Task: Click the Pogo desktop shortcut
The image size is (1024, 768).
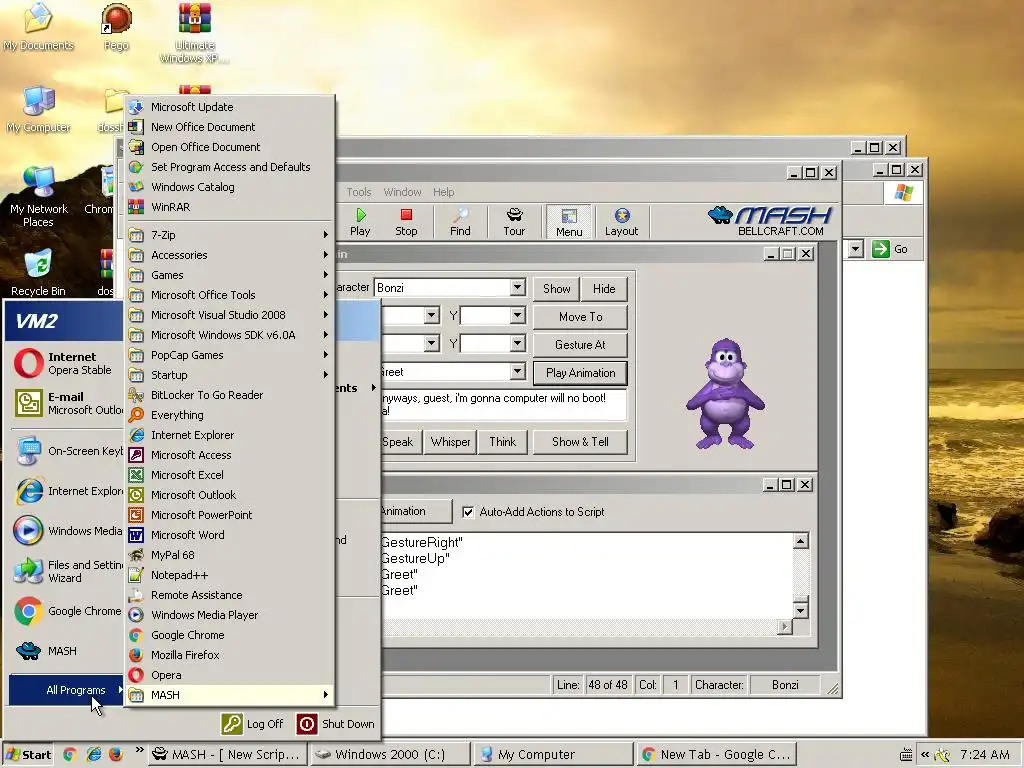Action: 116,27
